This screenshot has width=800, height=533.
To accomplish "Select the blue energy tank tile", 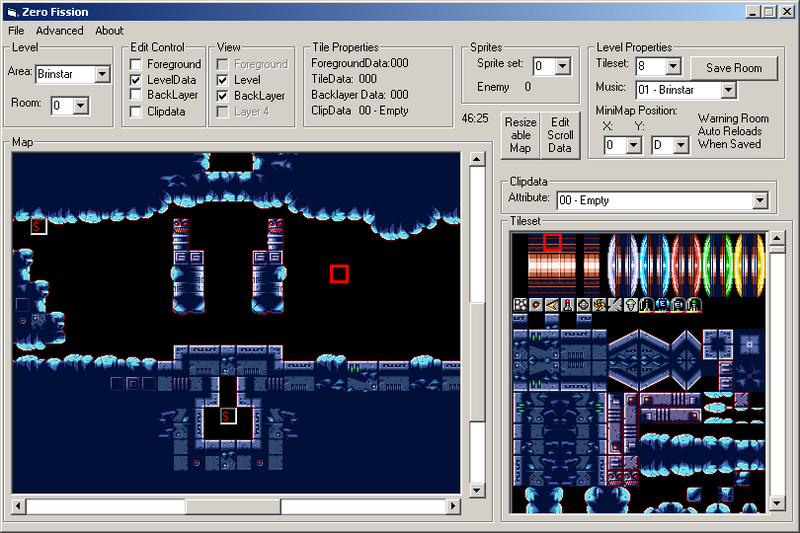I will [x=662, y=305].
